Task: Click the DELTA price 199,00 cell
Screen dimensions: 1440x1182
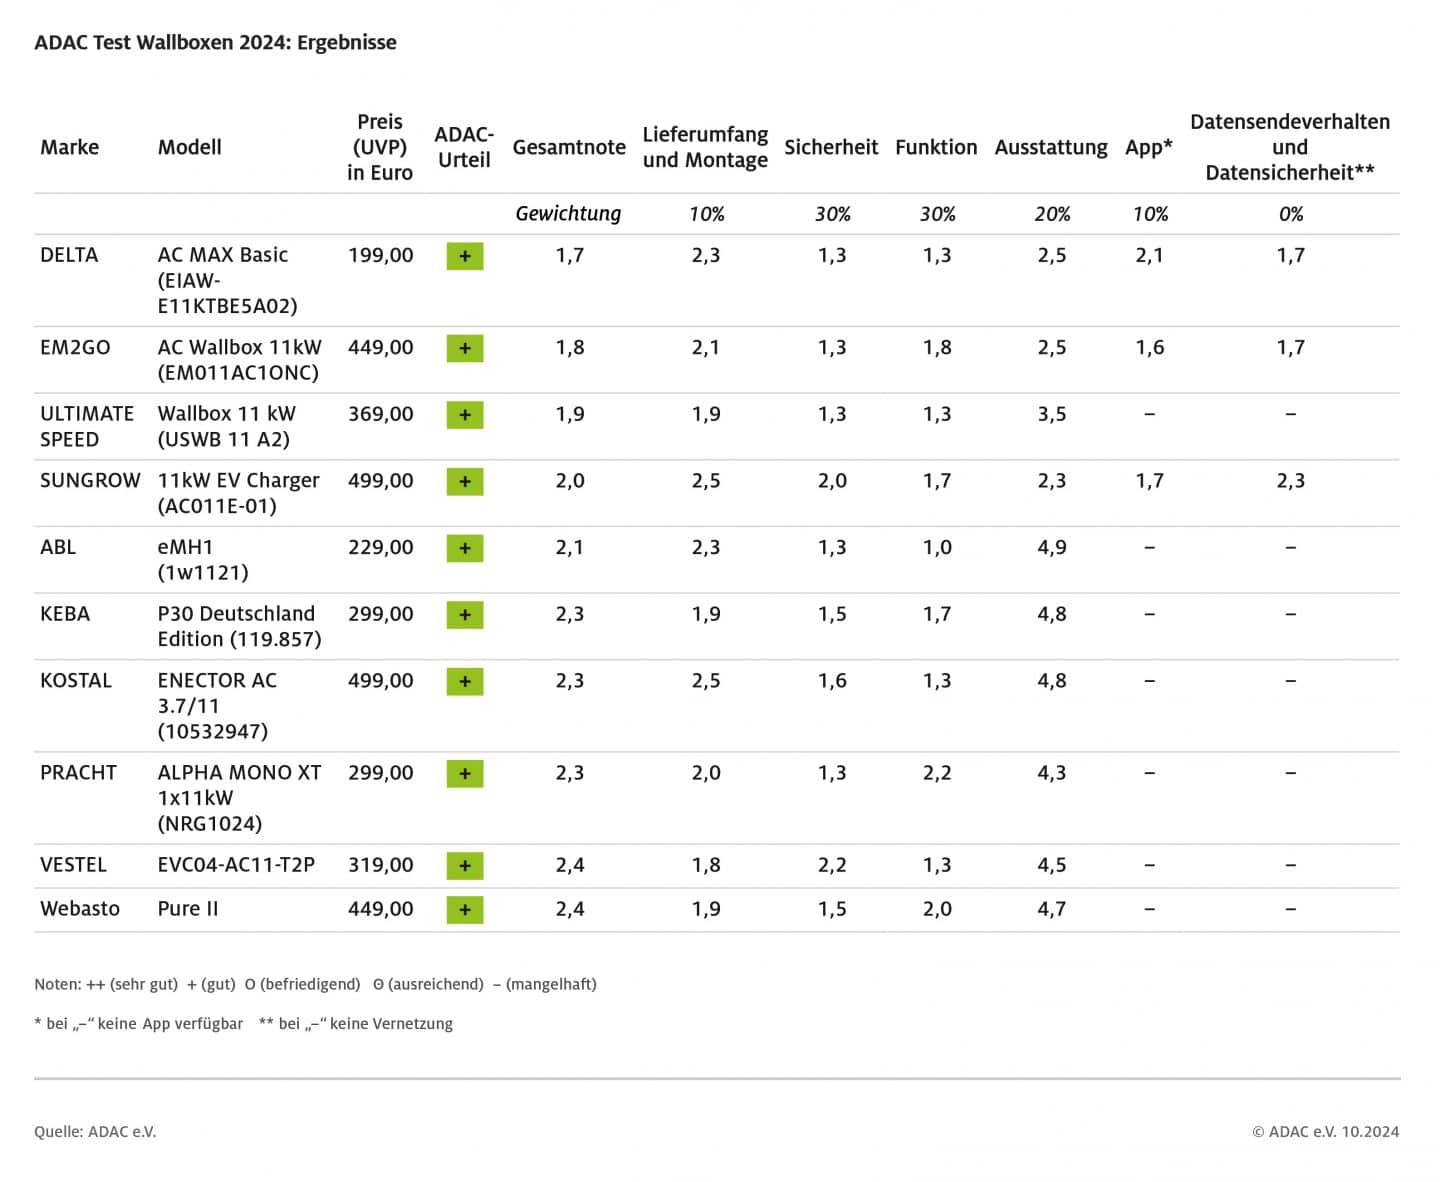Action: click(380, 255)
